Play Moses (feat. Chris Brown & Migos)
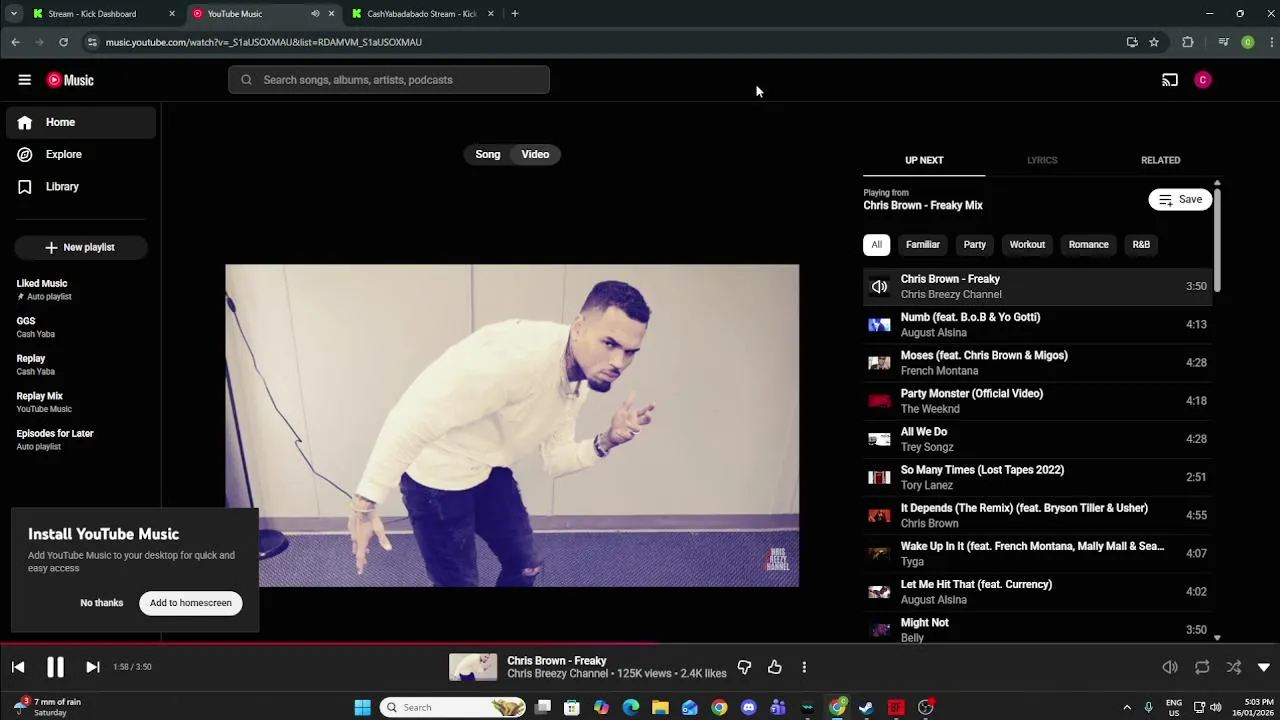This screenshot has height=720, width=1280. 1038,362
